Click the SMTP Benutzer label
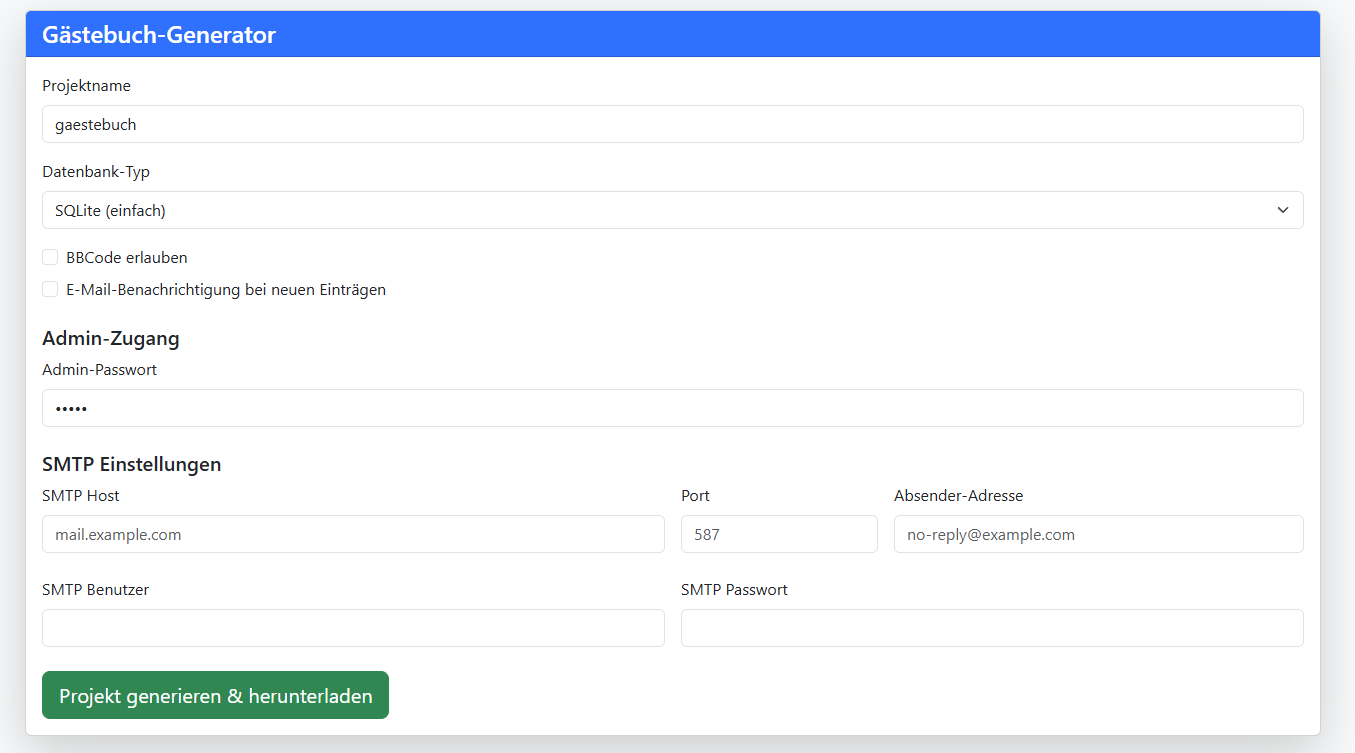1355x753 pixels. pyautogui.click(x=95, y=590)
